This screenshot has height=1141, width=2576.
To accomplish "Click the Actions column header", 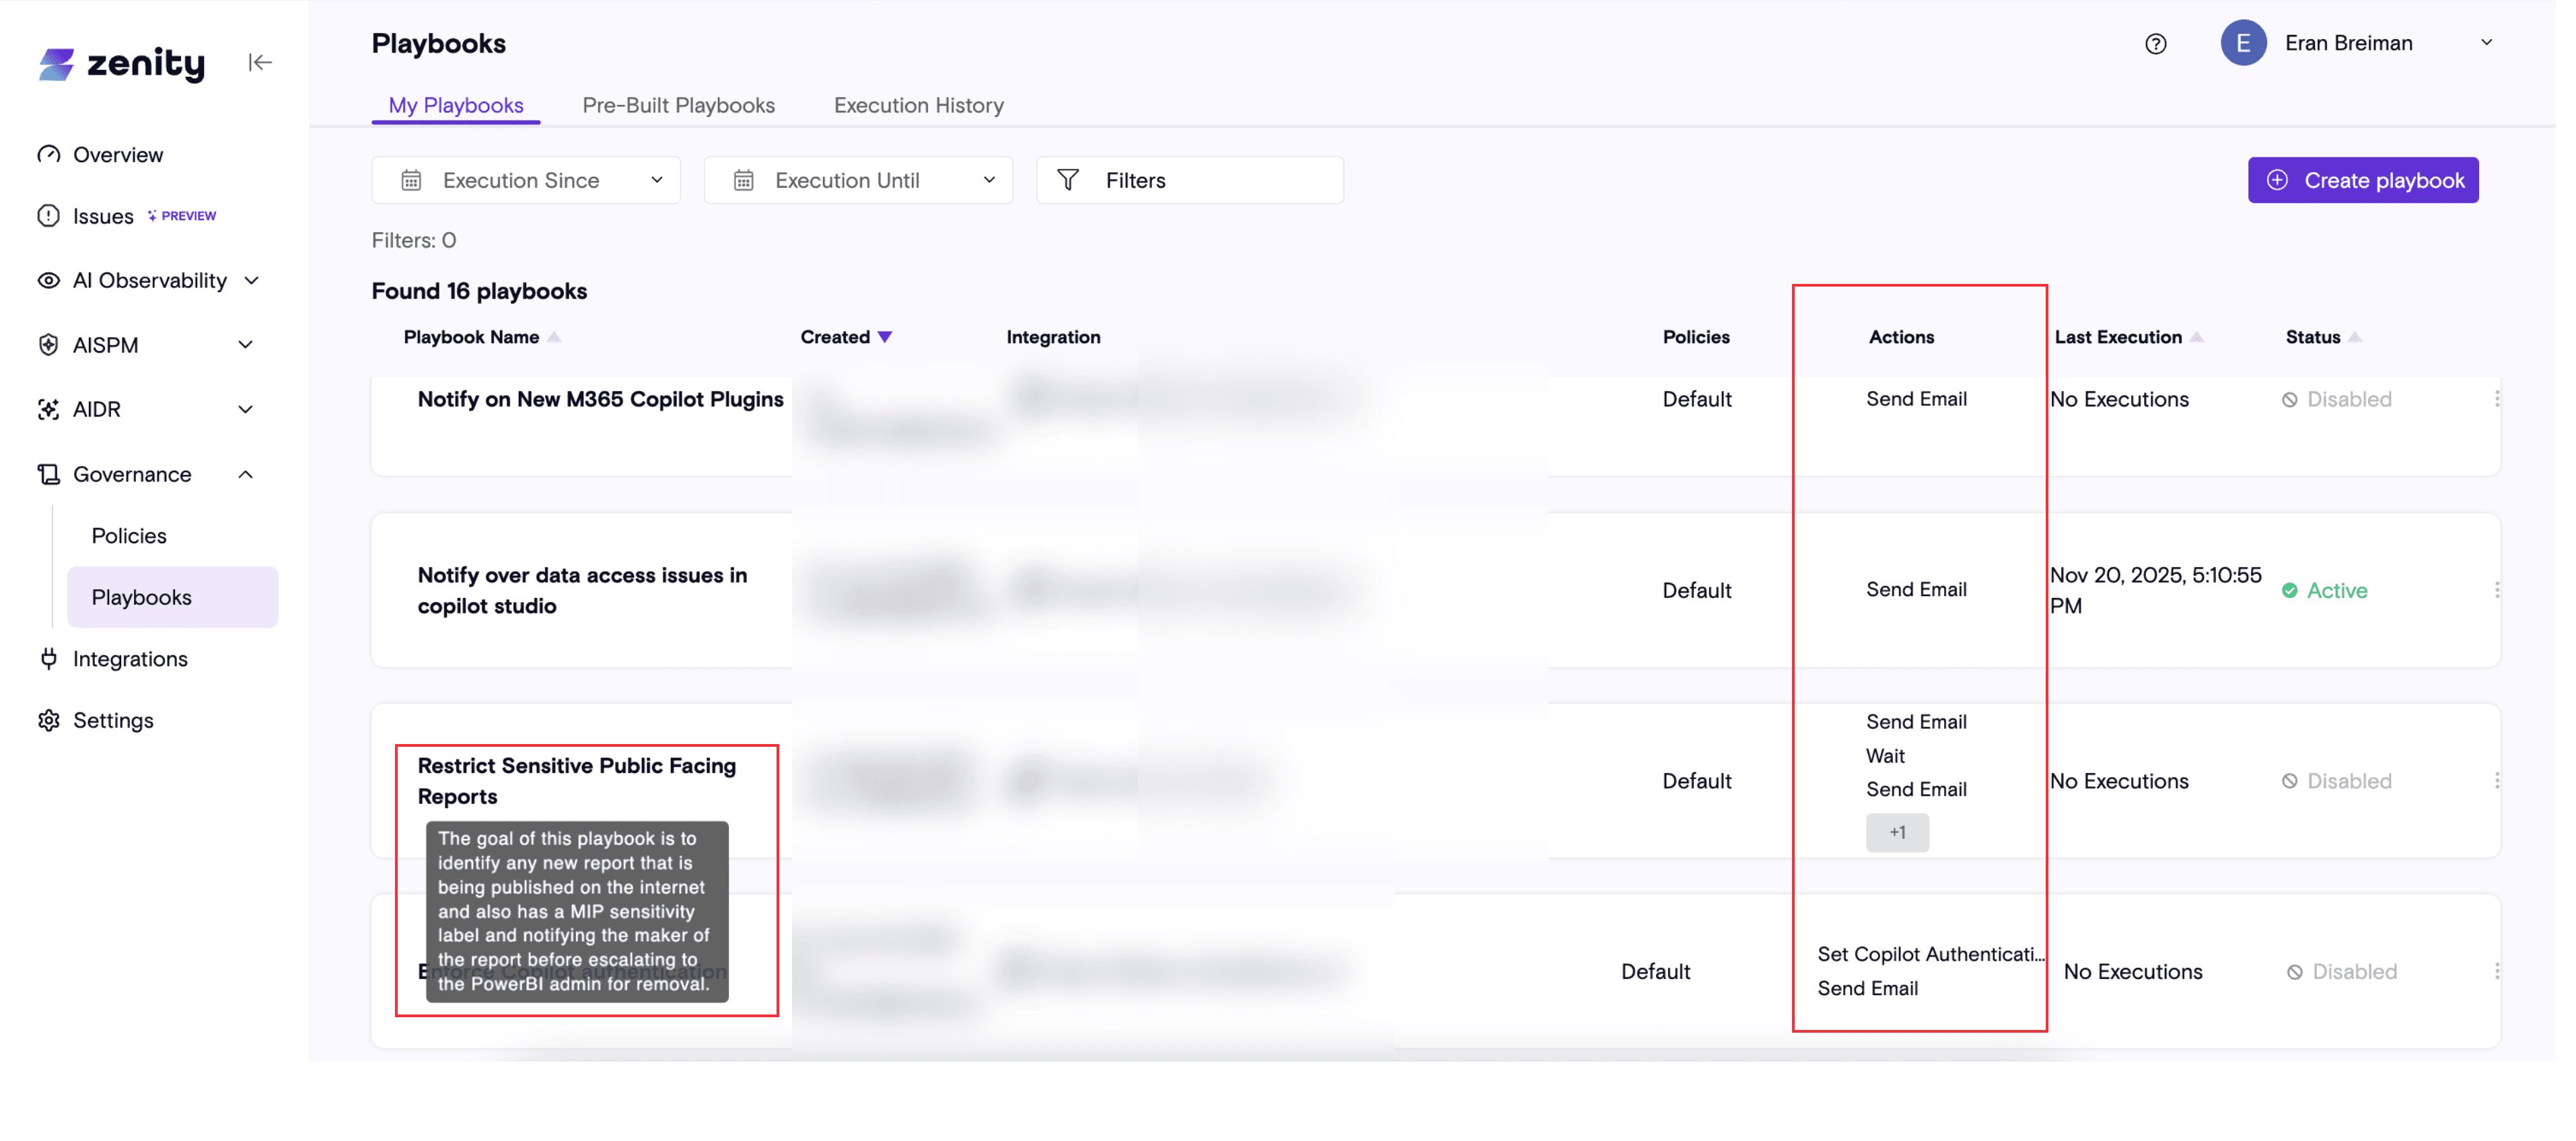I will coord(1901,337).
